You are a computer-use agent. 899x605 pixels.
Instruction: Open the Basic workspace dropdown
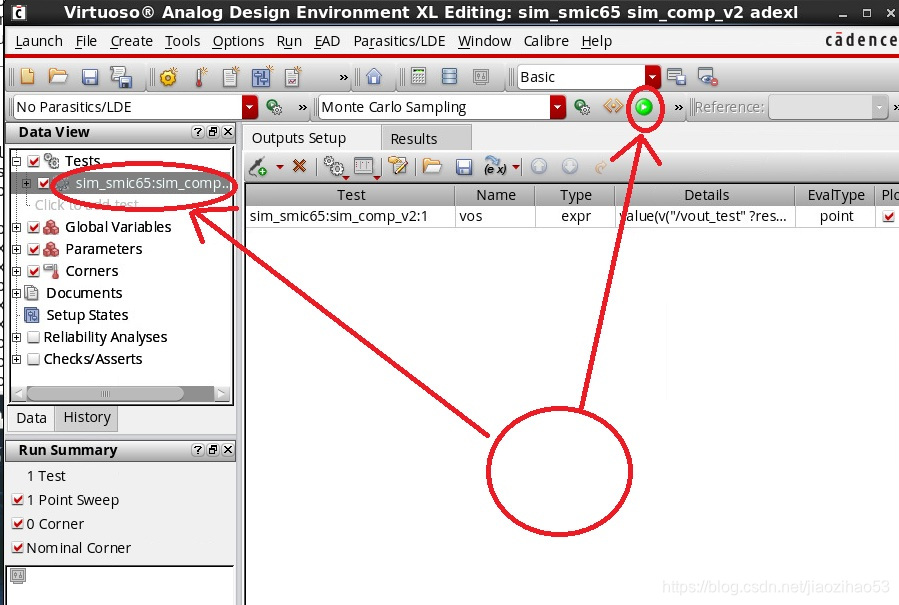652,77
